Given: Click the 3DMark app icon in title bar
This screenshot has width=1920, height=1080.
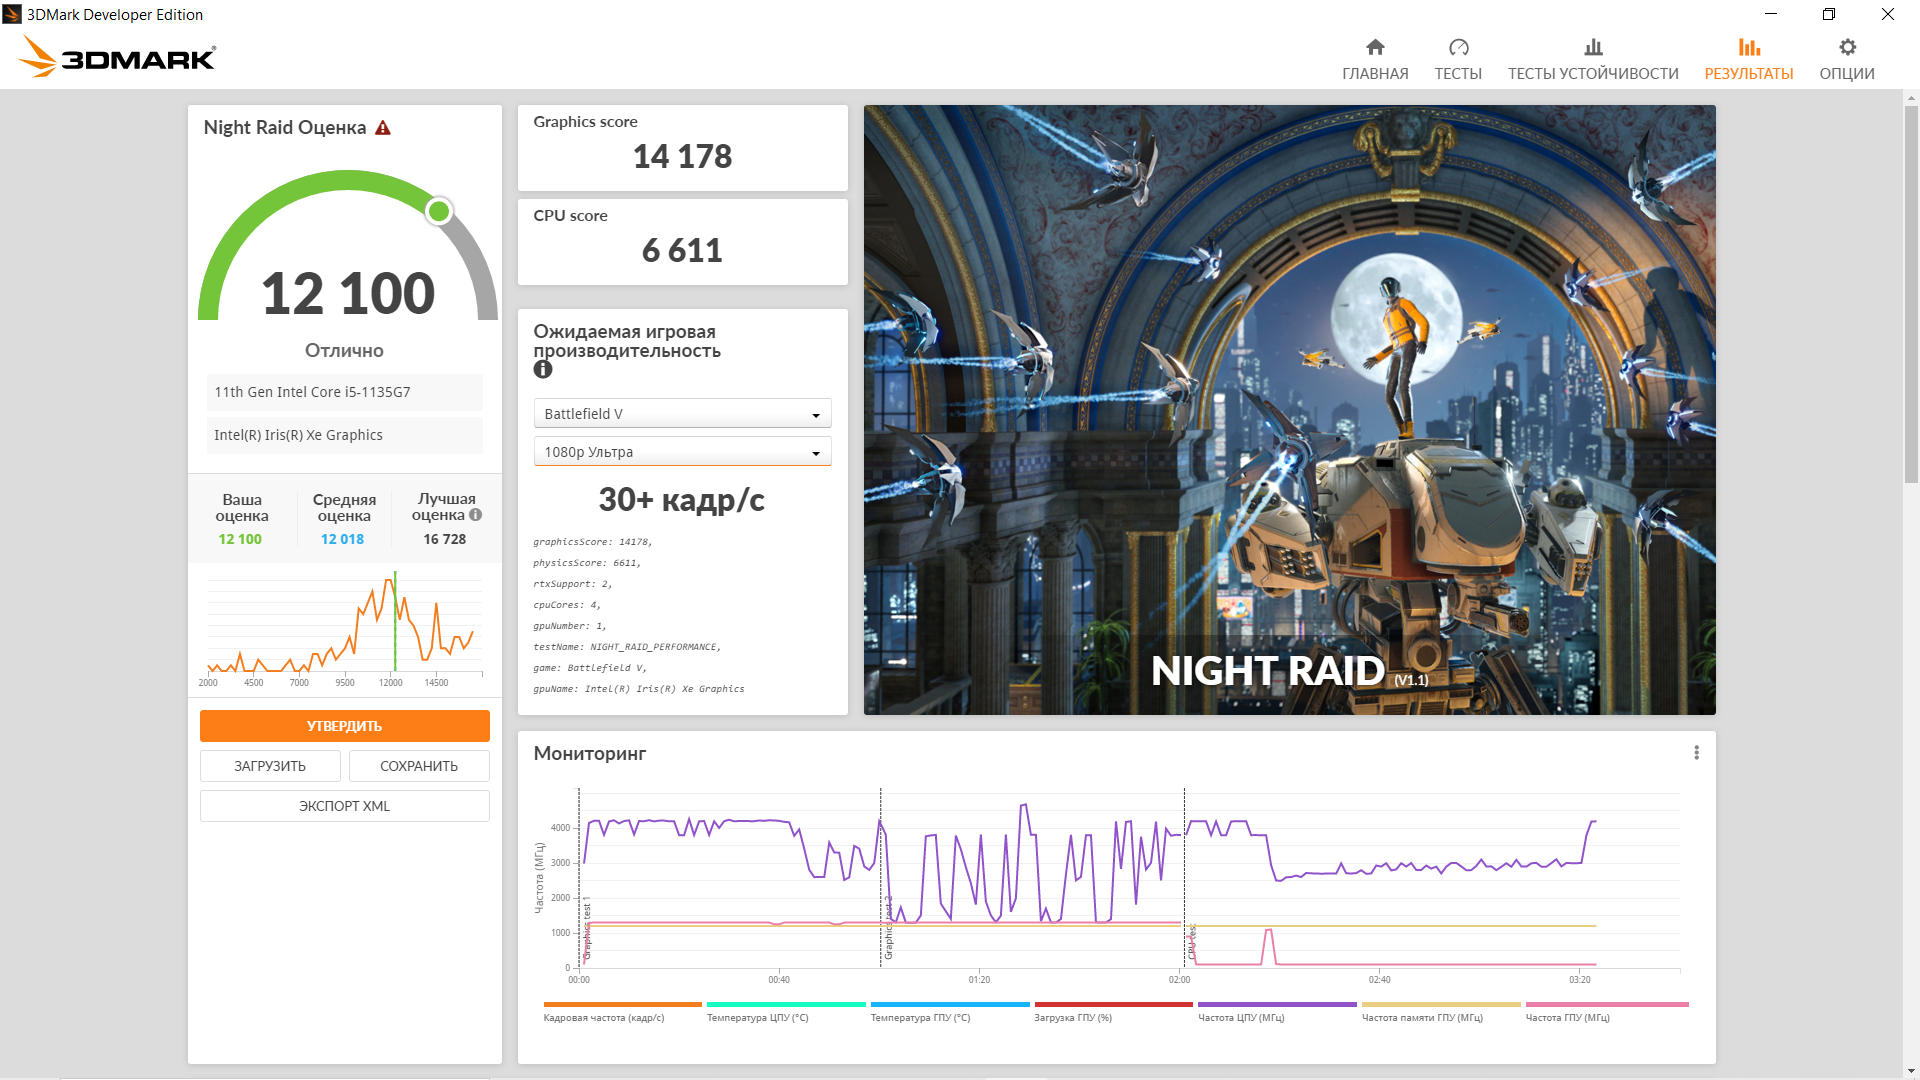Looking at the screenshot, I should pyautogui.click(x=12, y=14).
